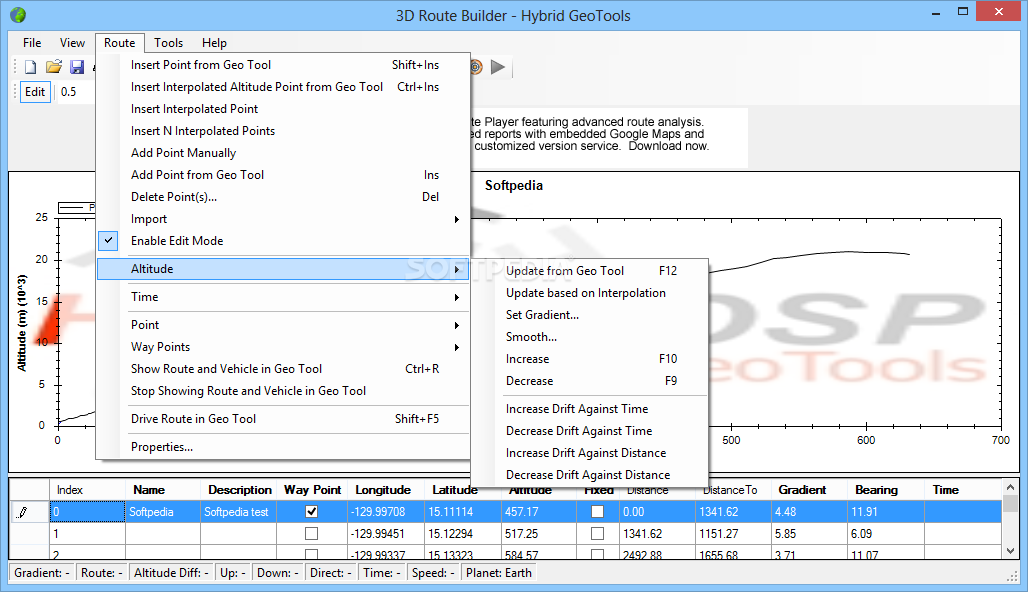Open the Tools menu
This screenshot has height=592, width=1028.
[x=168, y=43]
